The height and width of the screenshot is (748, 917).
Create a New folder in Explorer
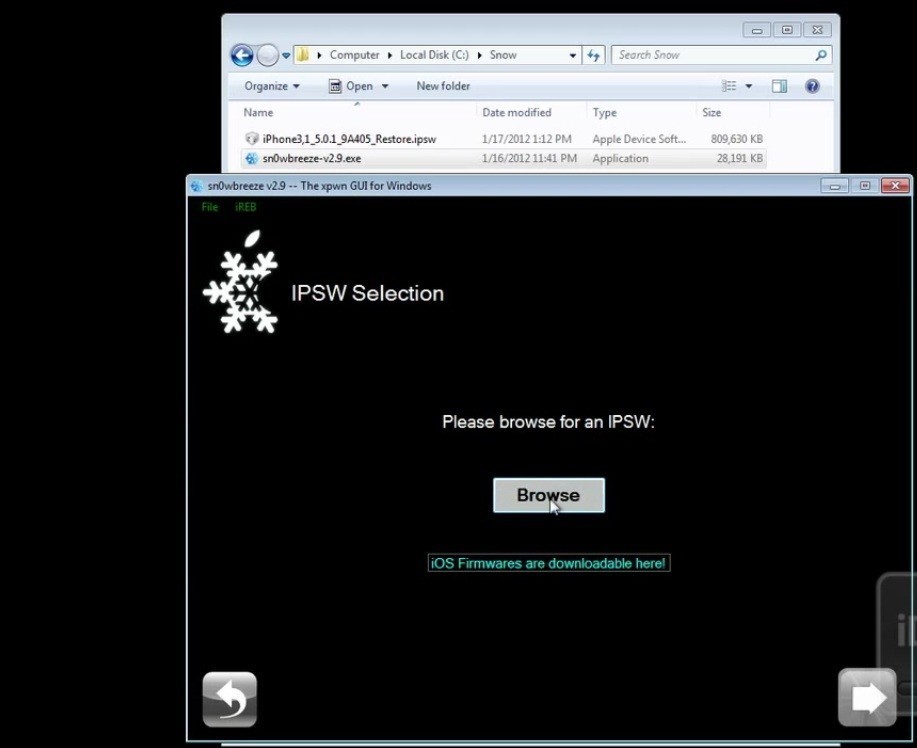coord(443,86)
